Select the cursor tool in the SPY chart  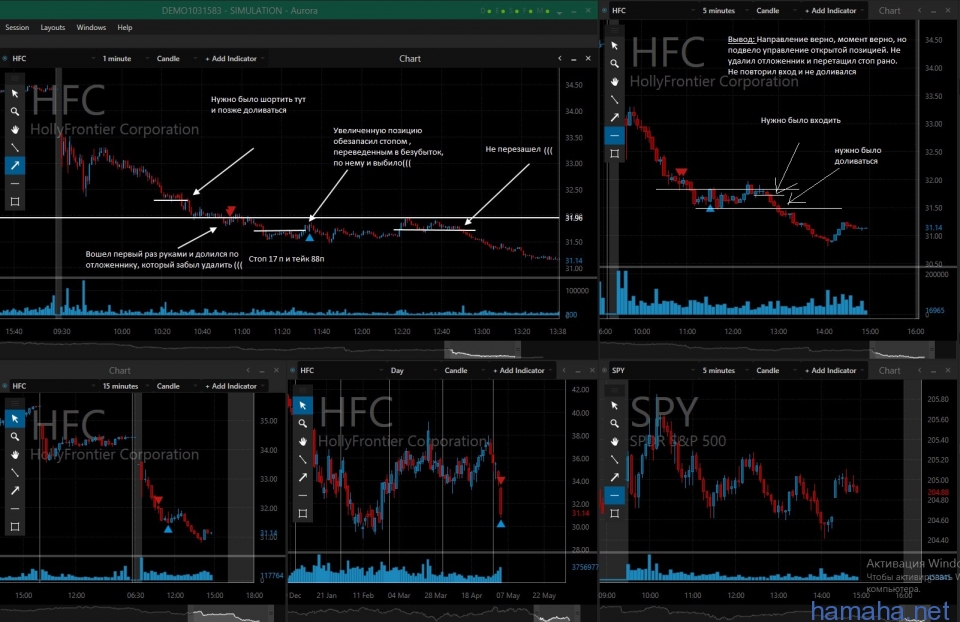(x=614, y=405)
